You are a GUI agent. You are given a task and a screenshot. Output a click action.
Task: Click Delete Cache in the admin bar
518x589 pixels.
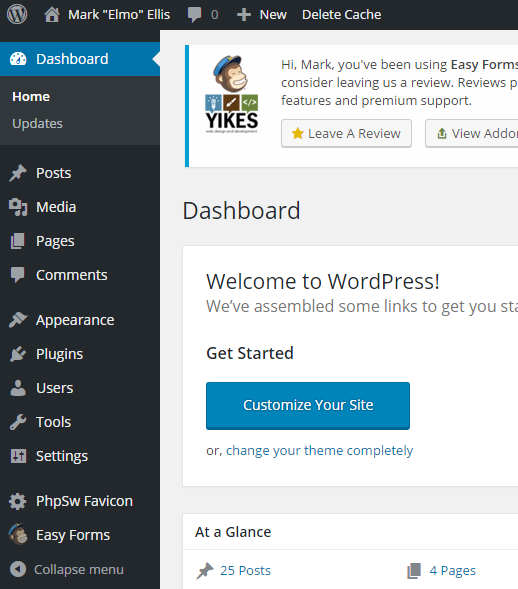[x=341, y=15]
